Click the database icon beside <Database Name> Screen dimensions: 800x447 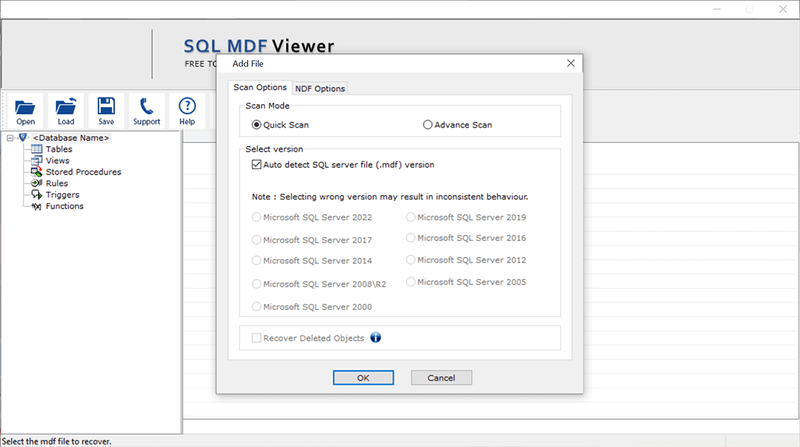(23, 138)
